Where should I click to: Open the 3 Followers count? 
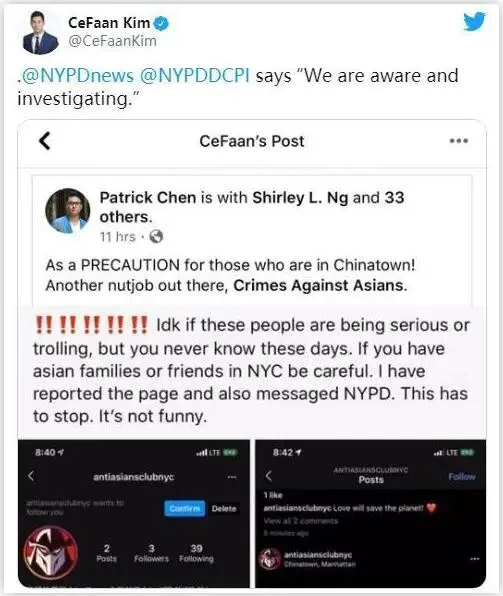click(151, 553)
